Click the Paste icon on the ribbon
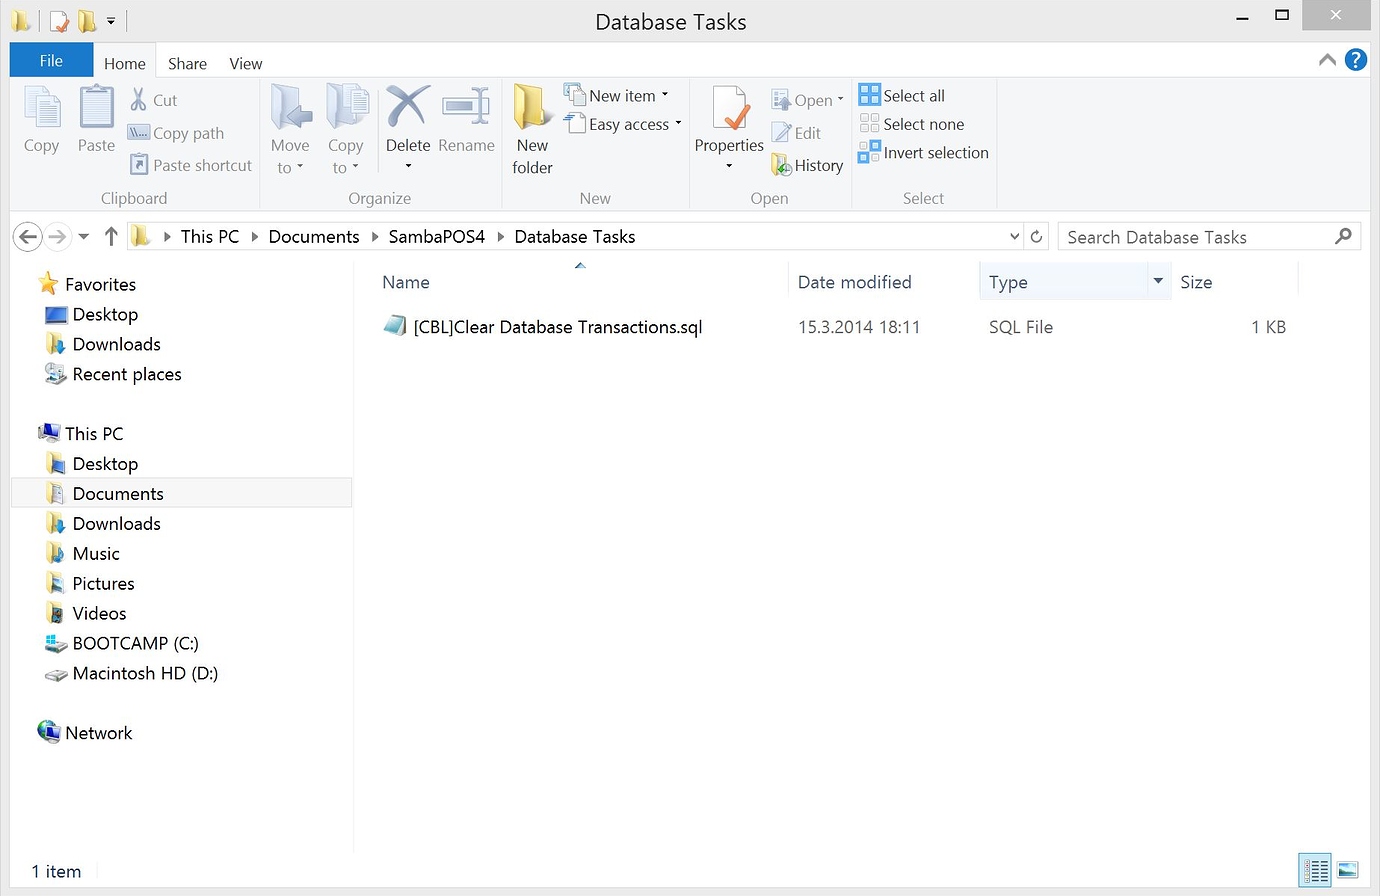 [x=96, y=118]
